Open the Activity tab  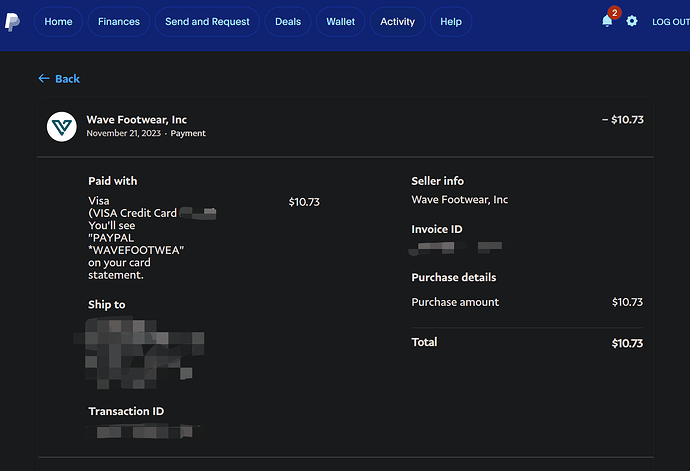tap(397, 22)
